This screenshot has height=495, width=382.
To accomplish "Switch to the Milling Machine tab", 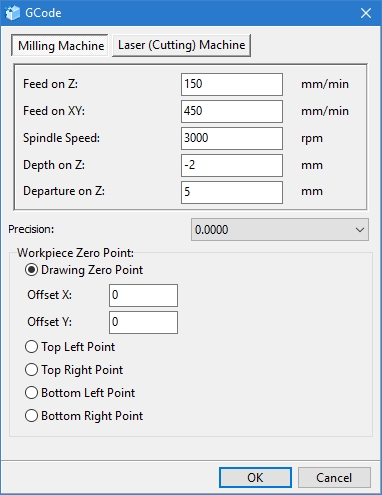I will pyautogui.click(x=60, y=45).
